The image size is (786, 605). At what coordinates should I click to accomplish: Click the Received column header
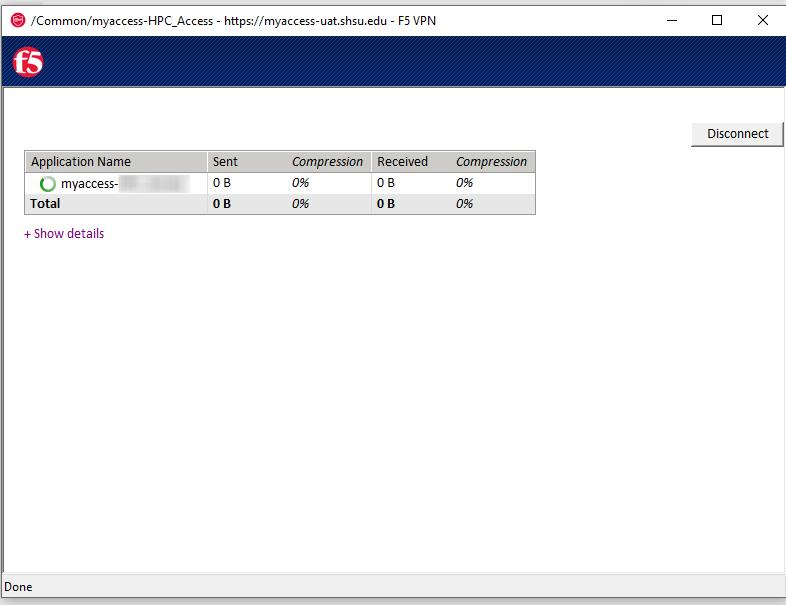402,162
